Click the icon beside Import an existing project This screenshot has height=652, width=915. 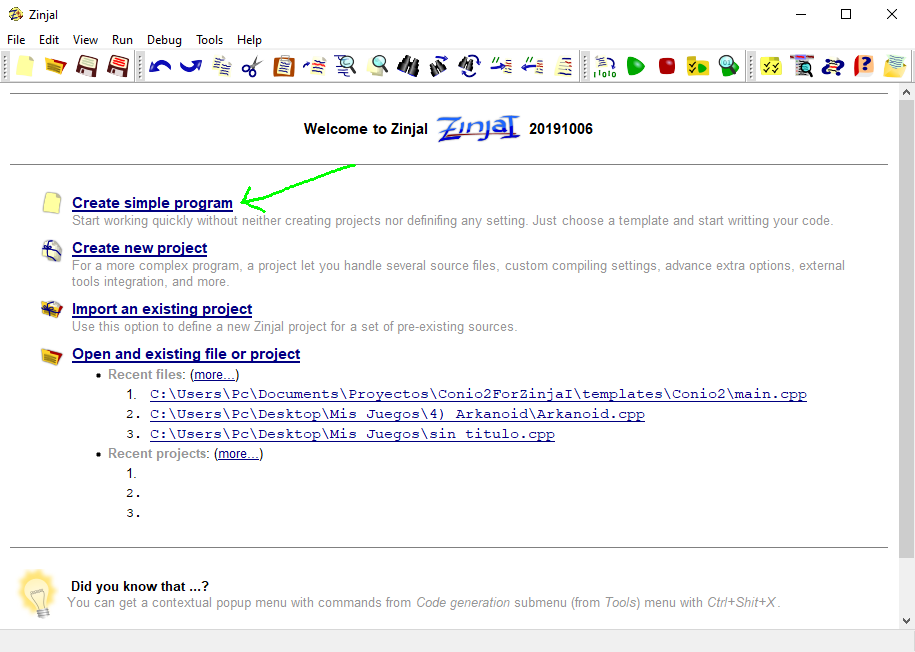tap(52, 309)
